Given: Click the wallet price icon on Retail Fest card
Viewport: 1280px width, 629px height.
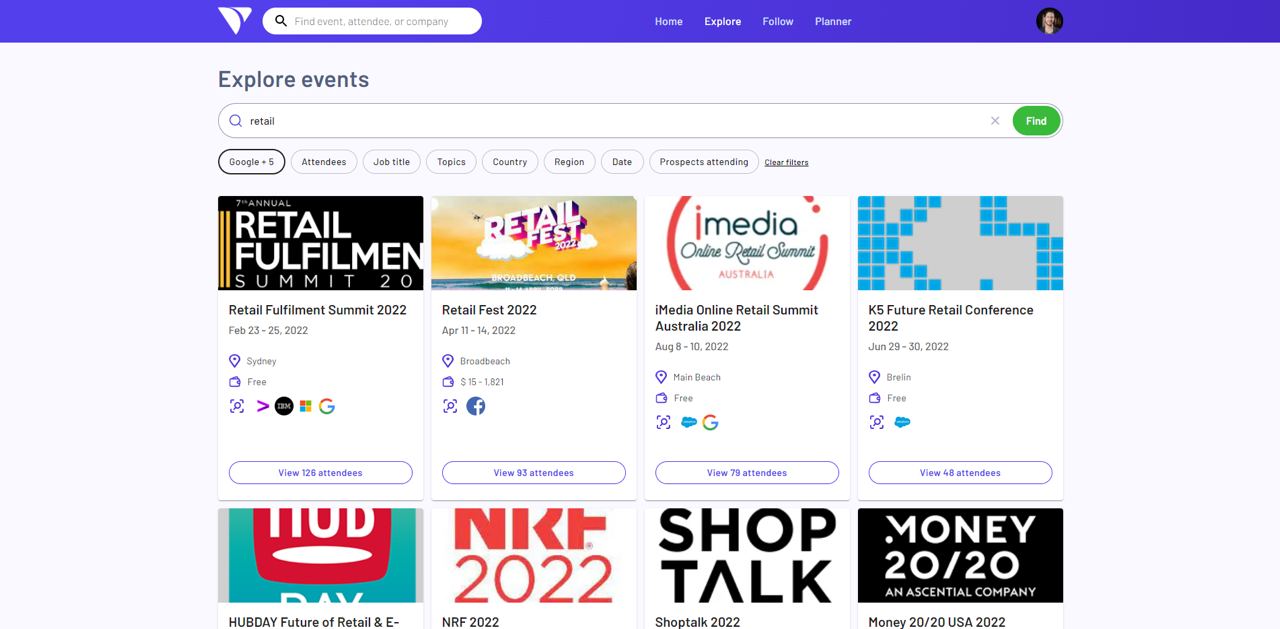Looking at the screenshot, I should (448, 382).
